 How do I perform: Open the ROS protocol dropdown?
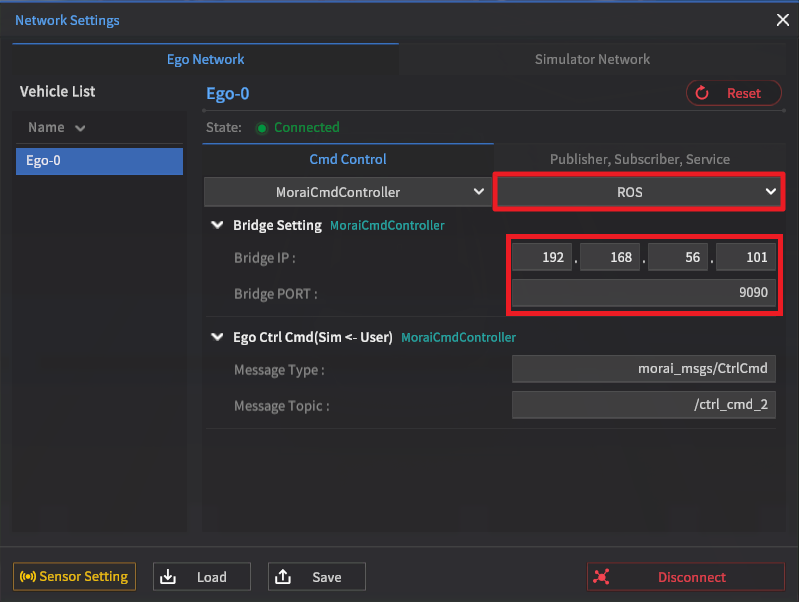click(x=639, y=191)
